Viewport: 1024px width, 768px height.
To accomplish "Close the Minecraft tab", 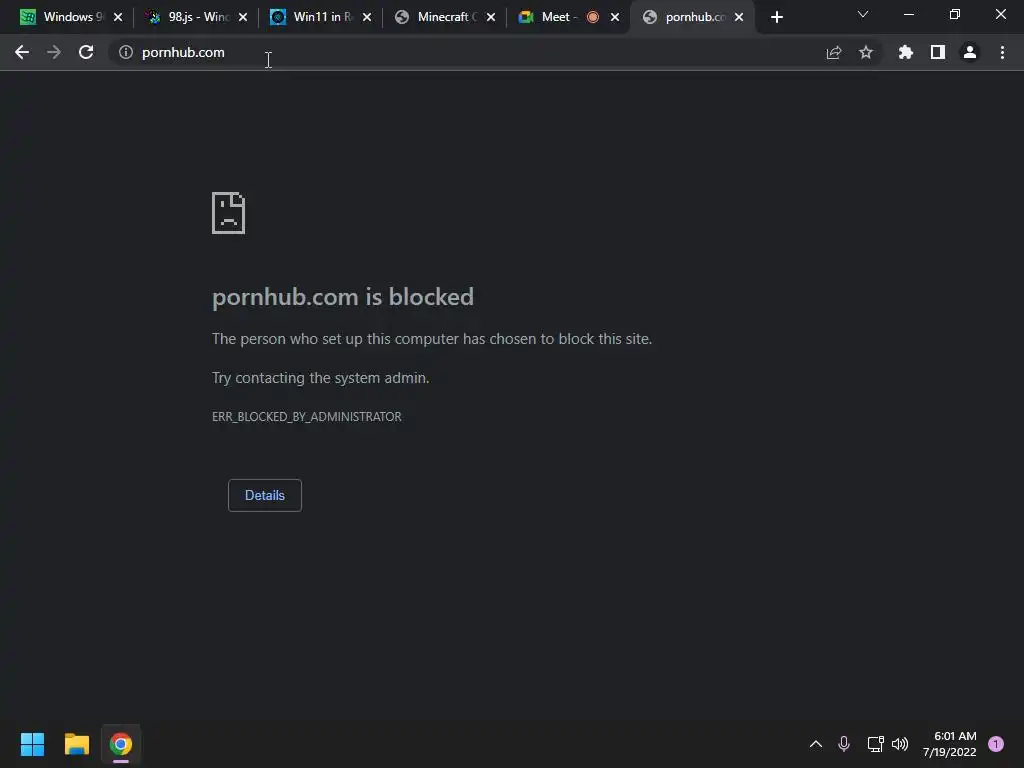I will click(491, 18).
